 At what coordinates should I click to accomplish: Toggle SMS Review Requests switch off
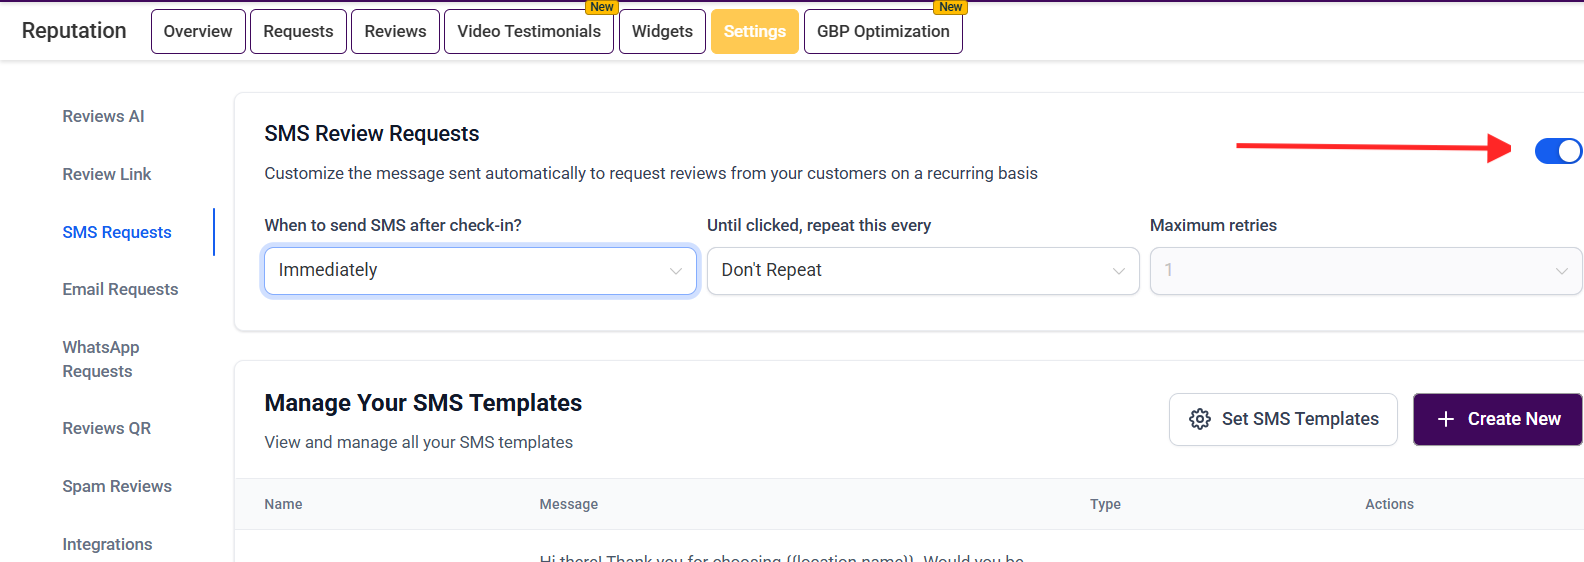[1558, 151]
